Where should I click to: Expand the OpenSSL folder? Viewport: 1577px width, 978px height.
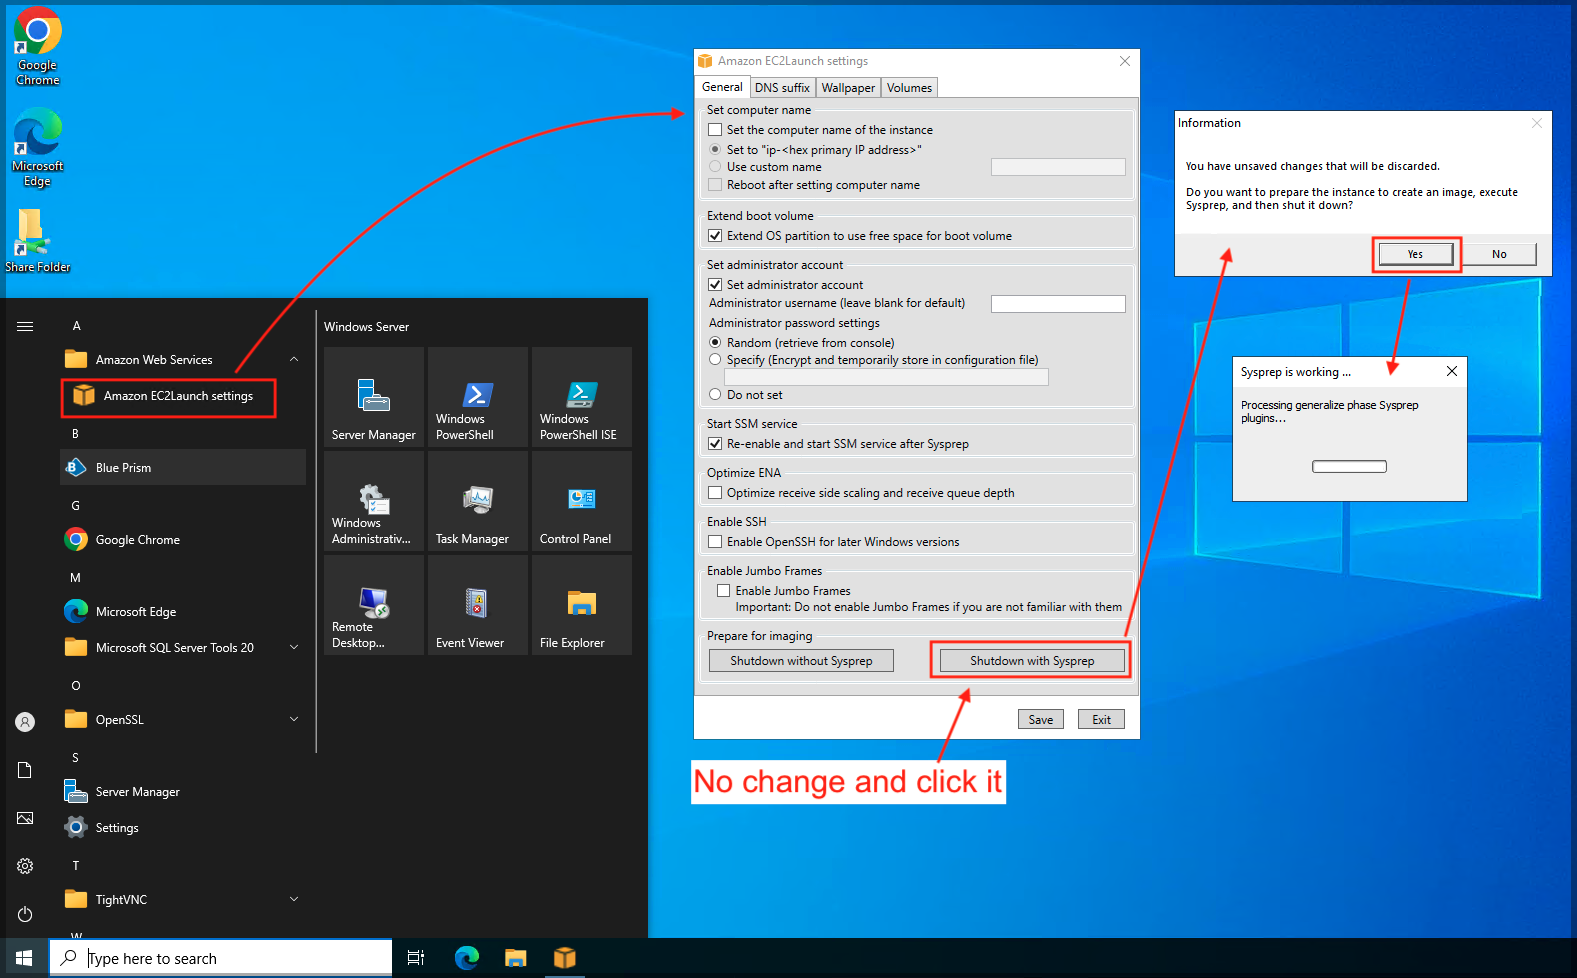coord(294,720)
